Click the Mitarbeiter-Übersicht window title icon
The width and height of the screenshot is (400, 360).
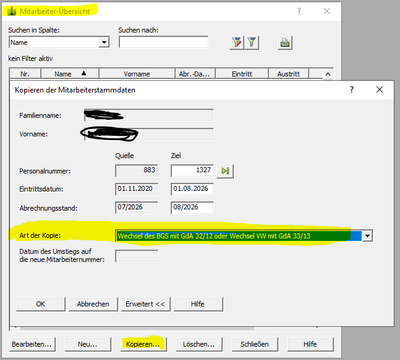[x=12, y=11]
